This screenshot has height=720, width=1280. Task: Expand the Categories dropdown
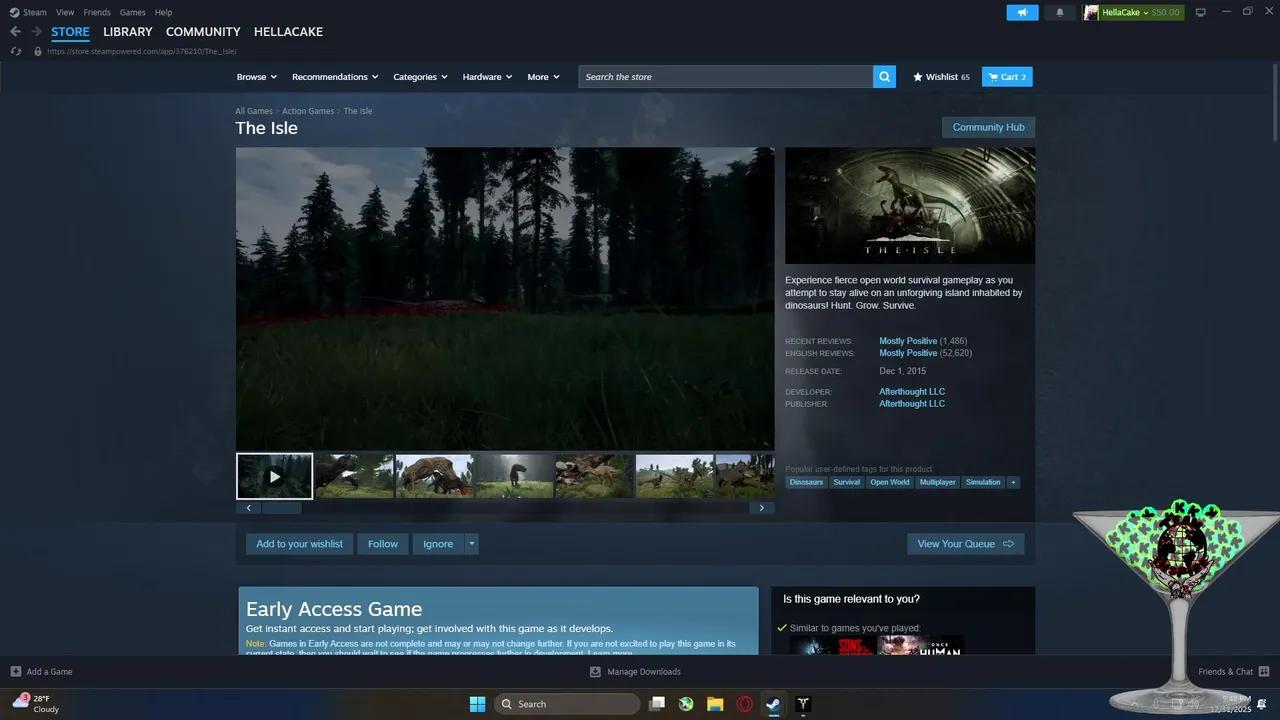click(420, 77)
